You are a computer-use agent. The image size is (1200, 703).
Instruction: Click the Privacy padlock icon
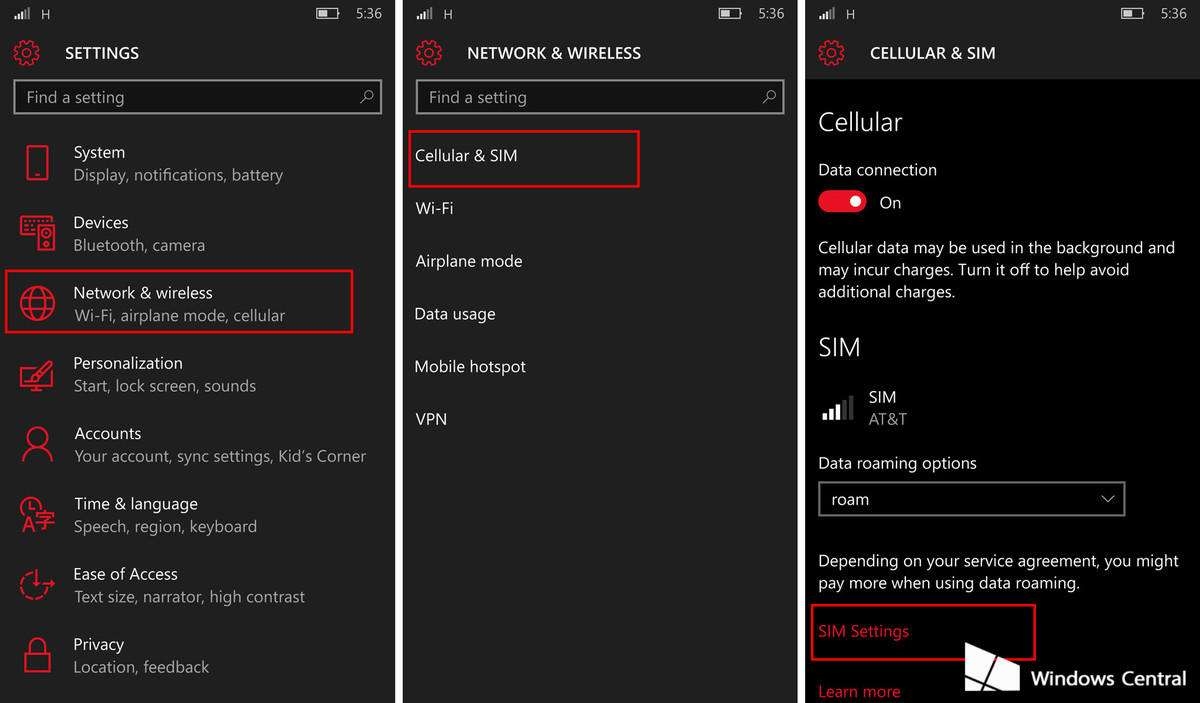(x=37, y=655)
